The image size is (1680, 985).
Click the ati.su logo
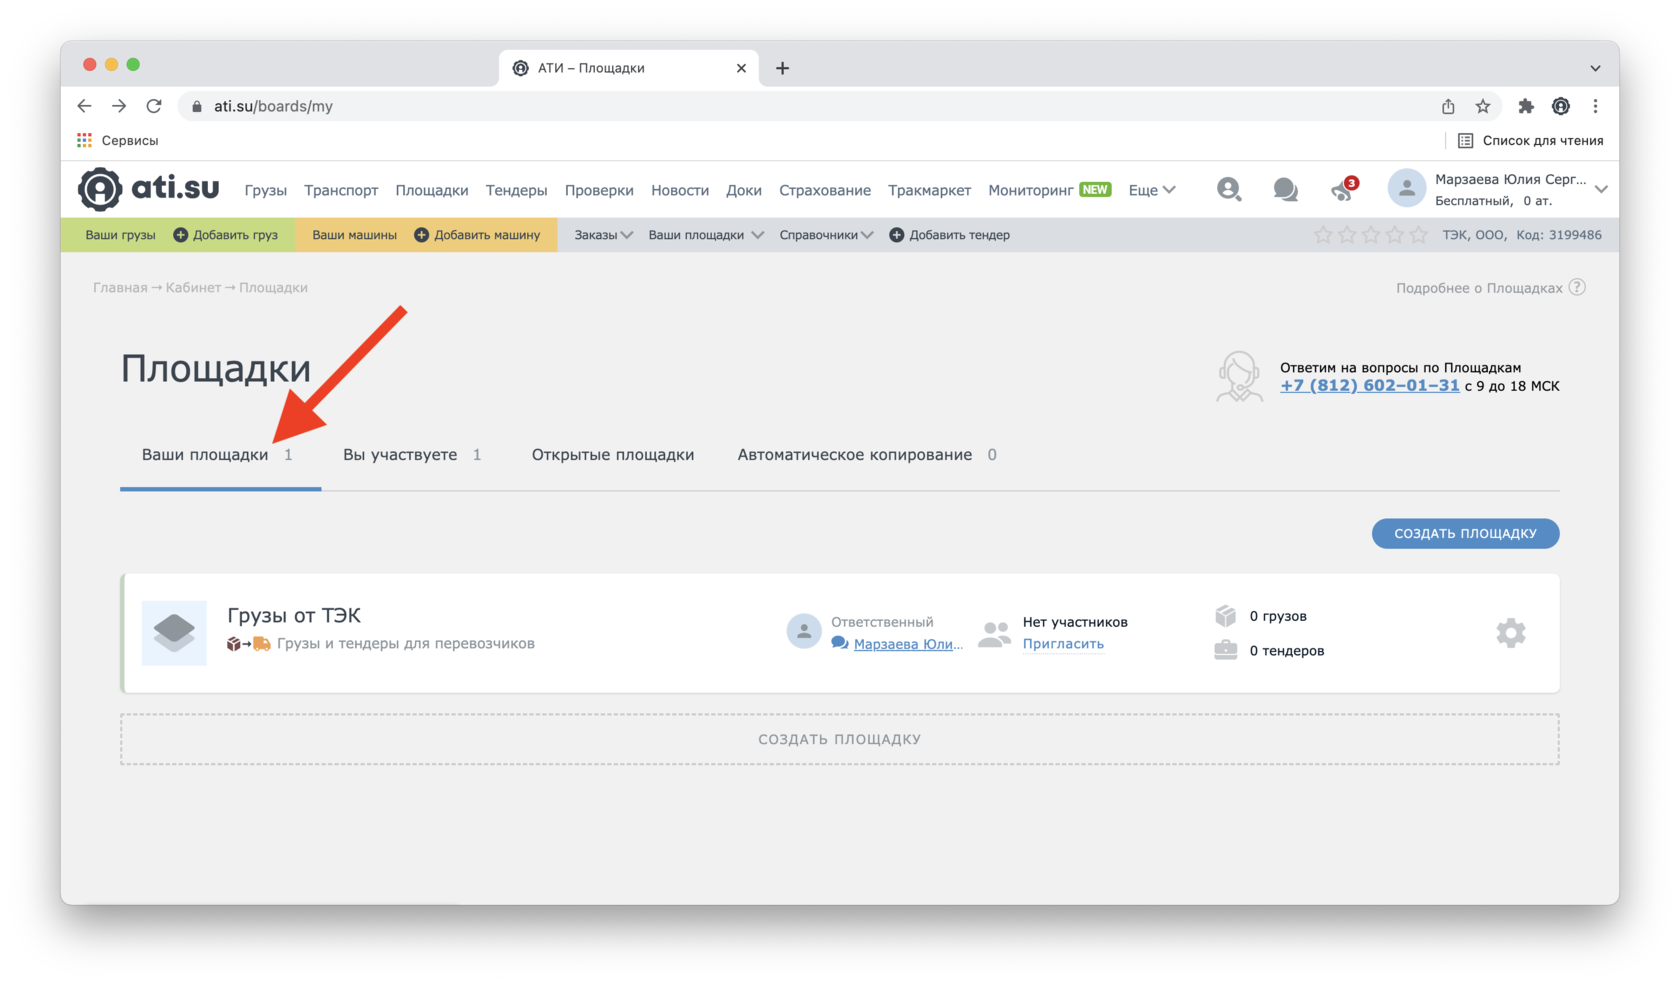tap(149, 188)
